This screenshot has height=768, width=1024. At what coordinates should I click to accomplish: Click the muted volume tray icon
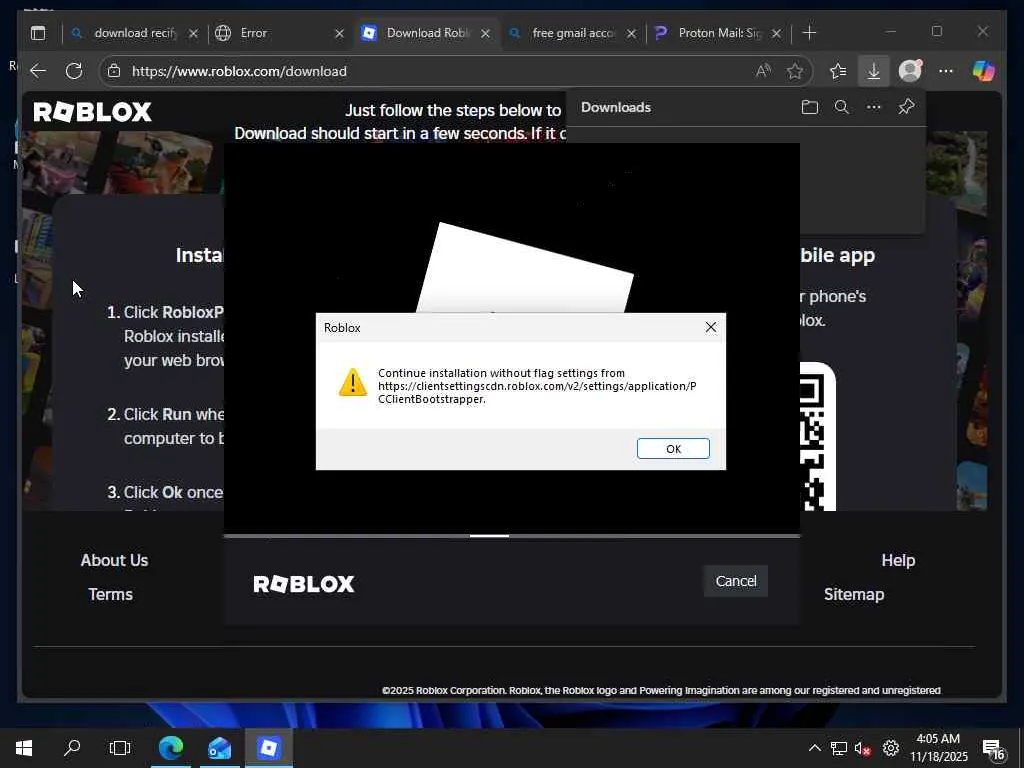(x=863, y=748)
